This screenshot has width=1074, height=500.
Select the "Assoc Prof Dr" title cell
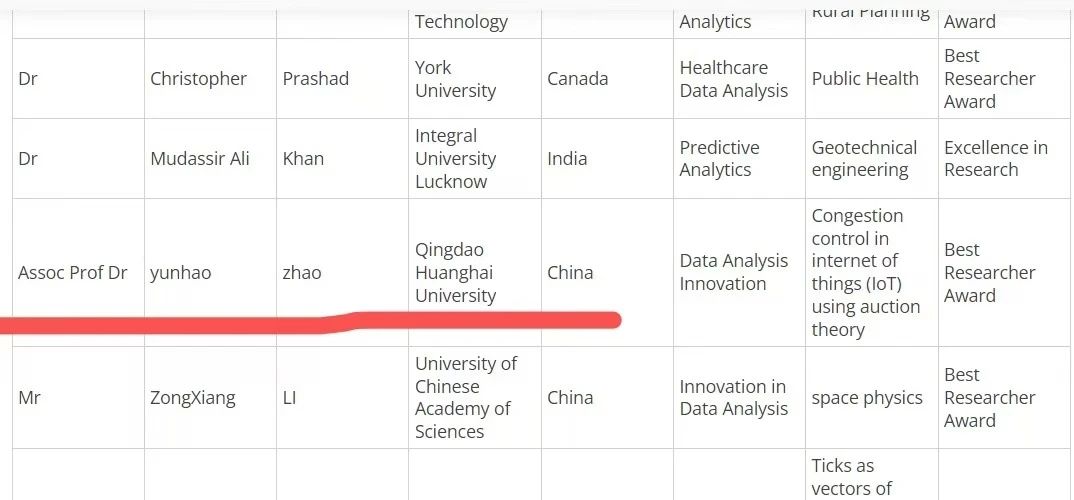click(x=73, y=273)
